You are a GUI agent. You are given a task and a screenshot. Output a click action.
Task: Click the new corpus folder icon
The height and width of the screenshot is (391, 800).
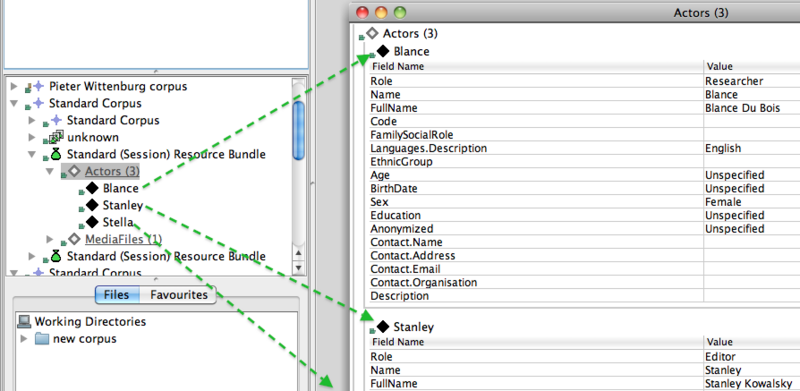pos(42,338)
